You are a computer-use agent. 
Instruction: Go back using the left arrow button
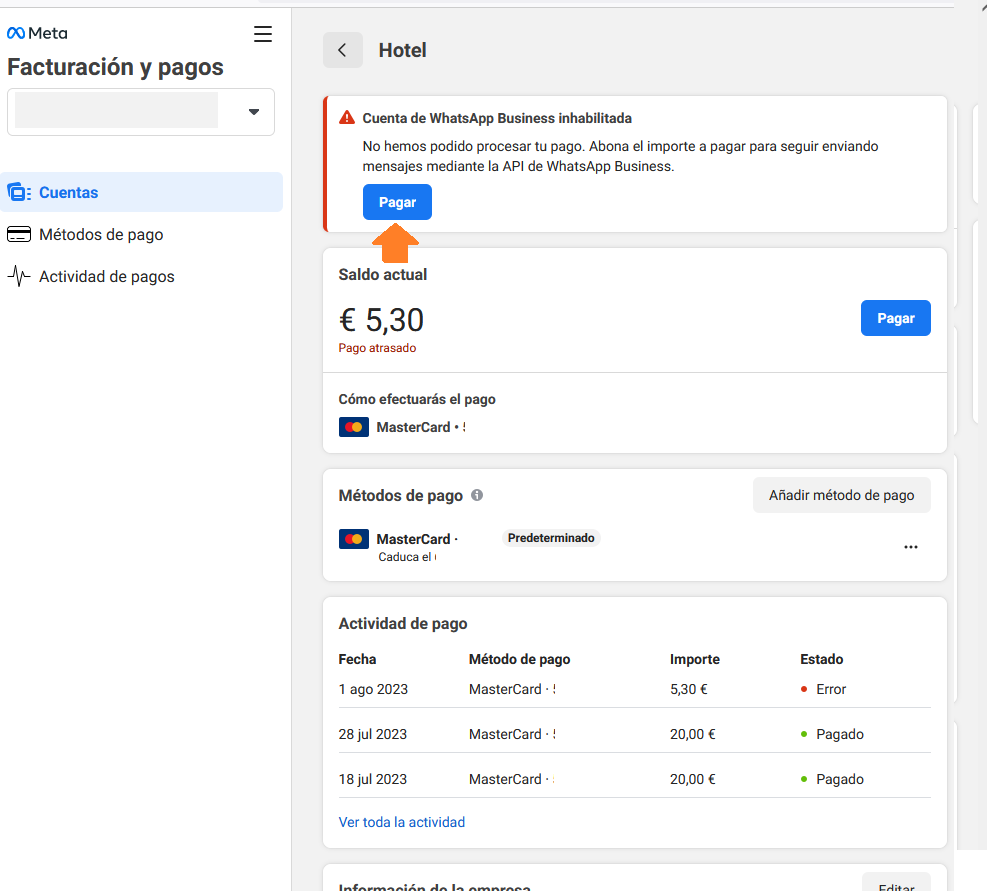342,50
